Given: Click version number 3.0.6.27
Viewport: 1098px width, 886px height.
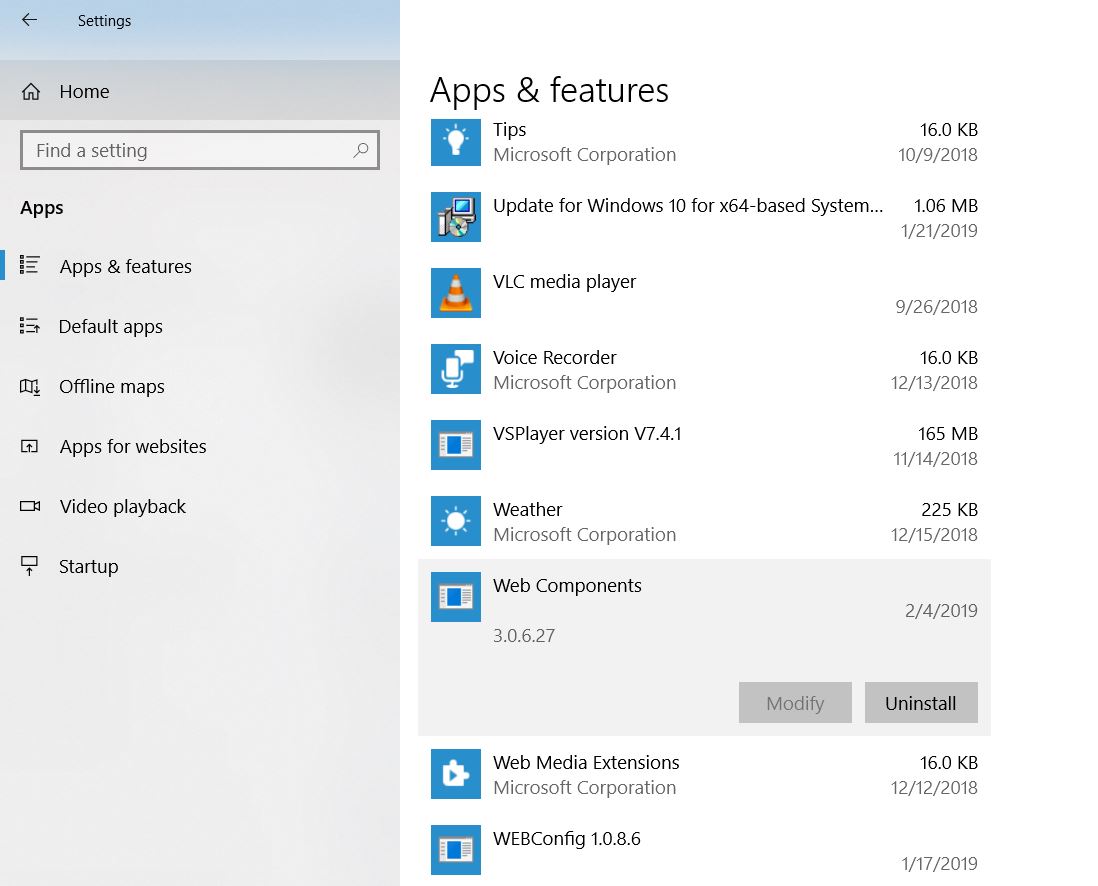Looking at the screenshot, I should tap(524, 635).
